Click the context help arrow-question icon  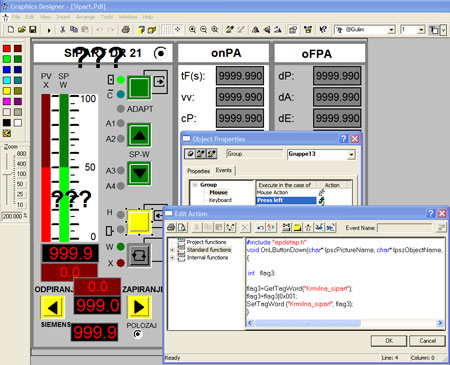[x=323, y=30]
